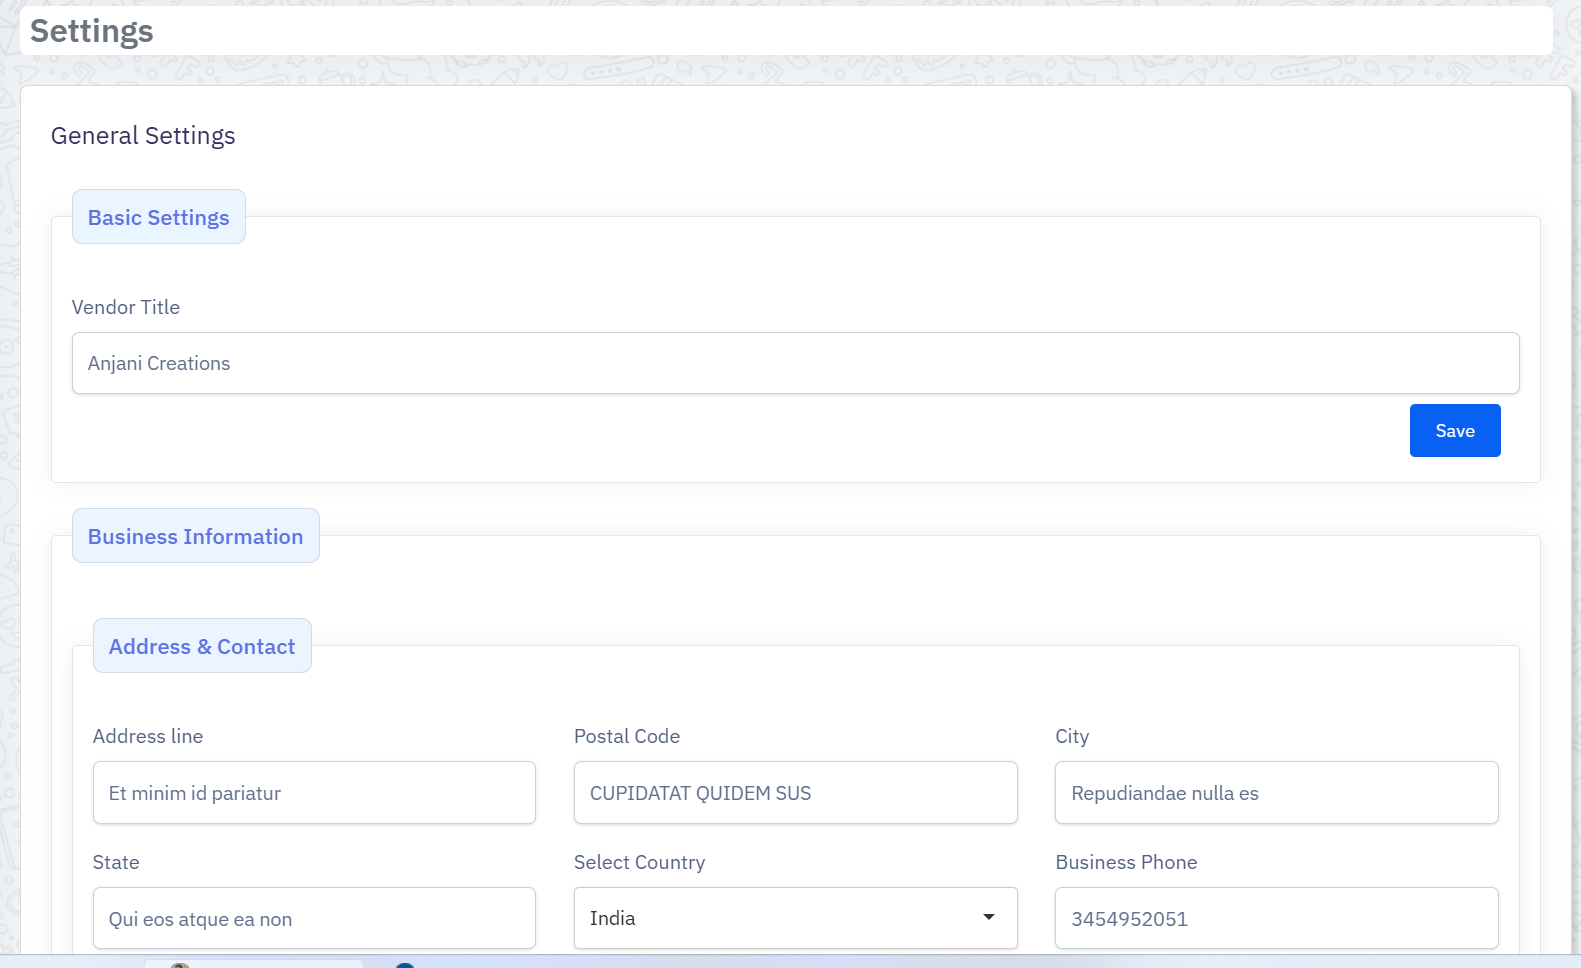Select the Basic Settings section label
Image resolution: width=1581 pixels, height=968 pixels.
click(159, 217)
